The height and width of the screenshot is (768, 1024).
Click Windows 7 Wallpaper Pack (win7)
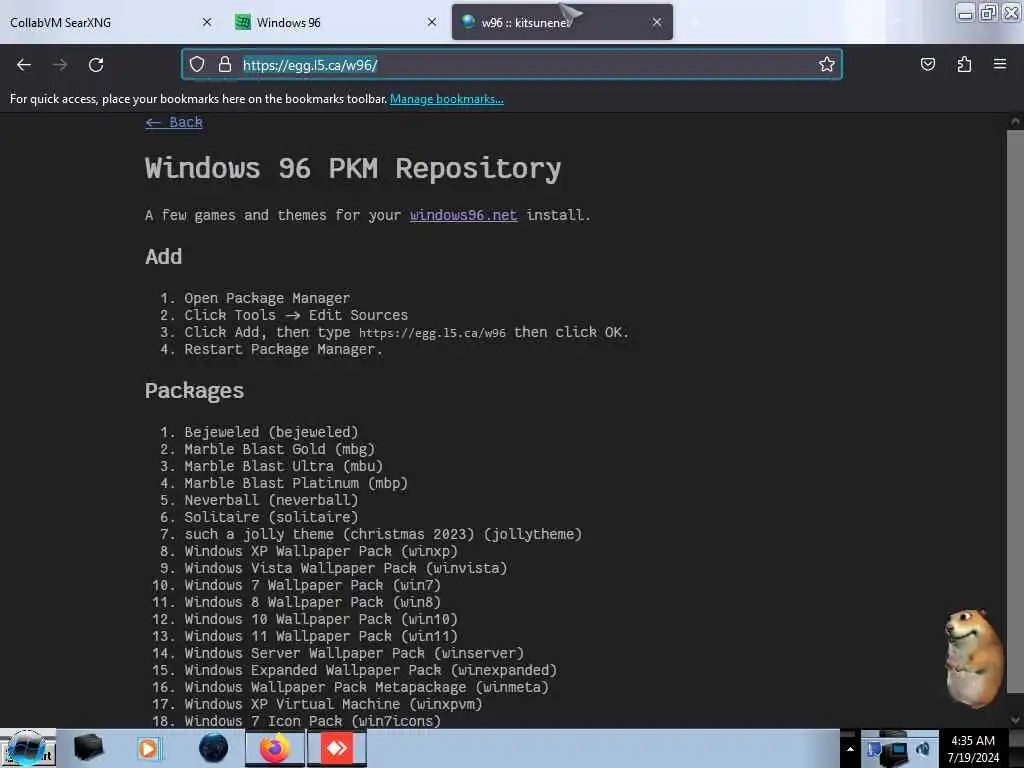click(x=312, y=585)
